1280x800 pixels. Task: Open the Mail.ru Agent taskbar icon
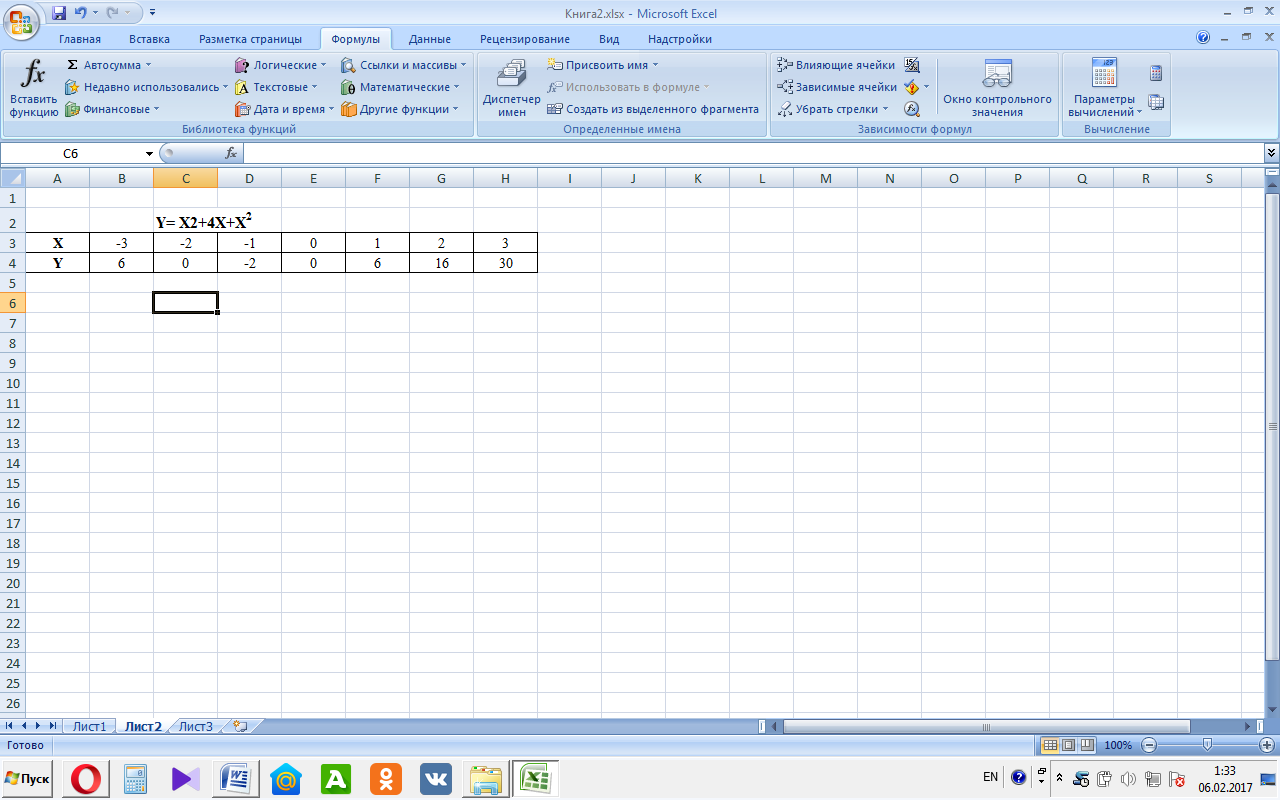(x=286, y=778)
